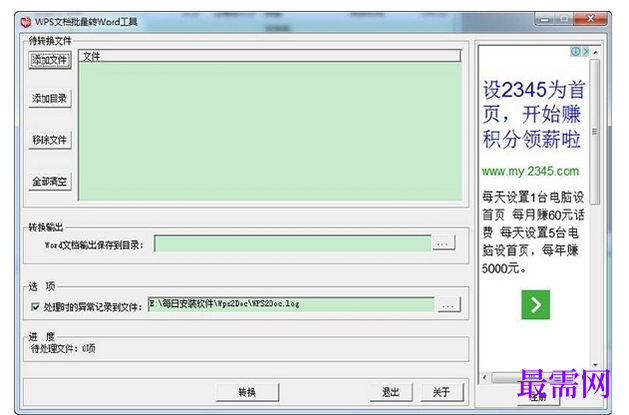Browse for the log file path
Screen dimensions: 629x415
click(x=448, y=305)
